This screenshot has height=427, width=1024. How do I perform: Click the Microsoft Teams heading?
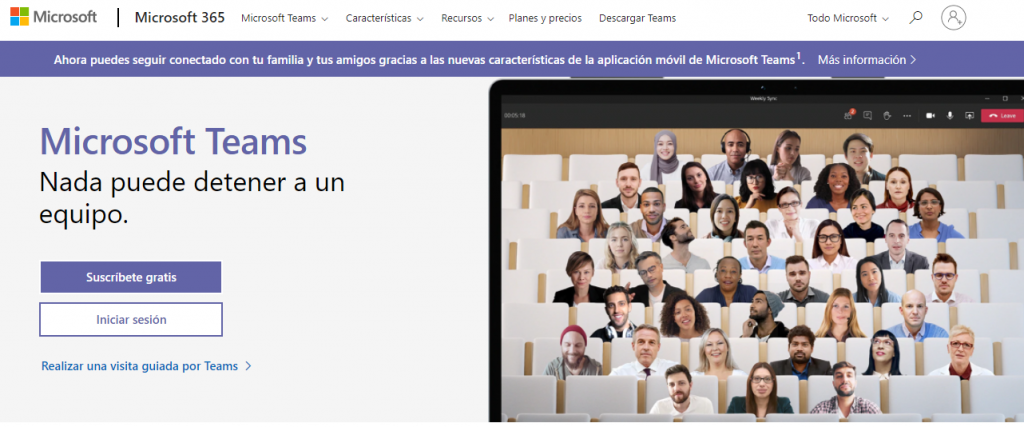173,142
